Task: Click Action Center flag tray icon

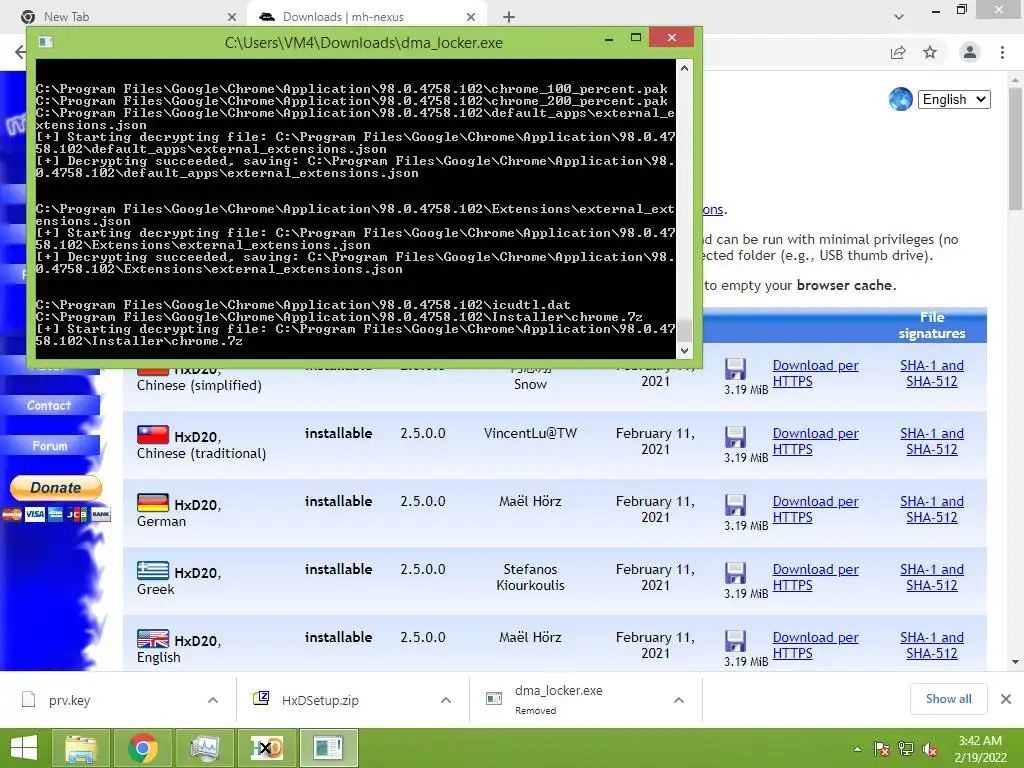Action: tap(881, 749)
